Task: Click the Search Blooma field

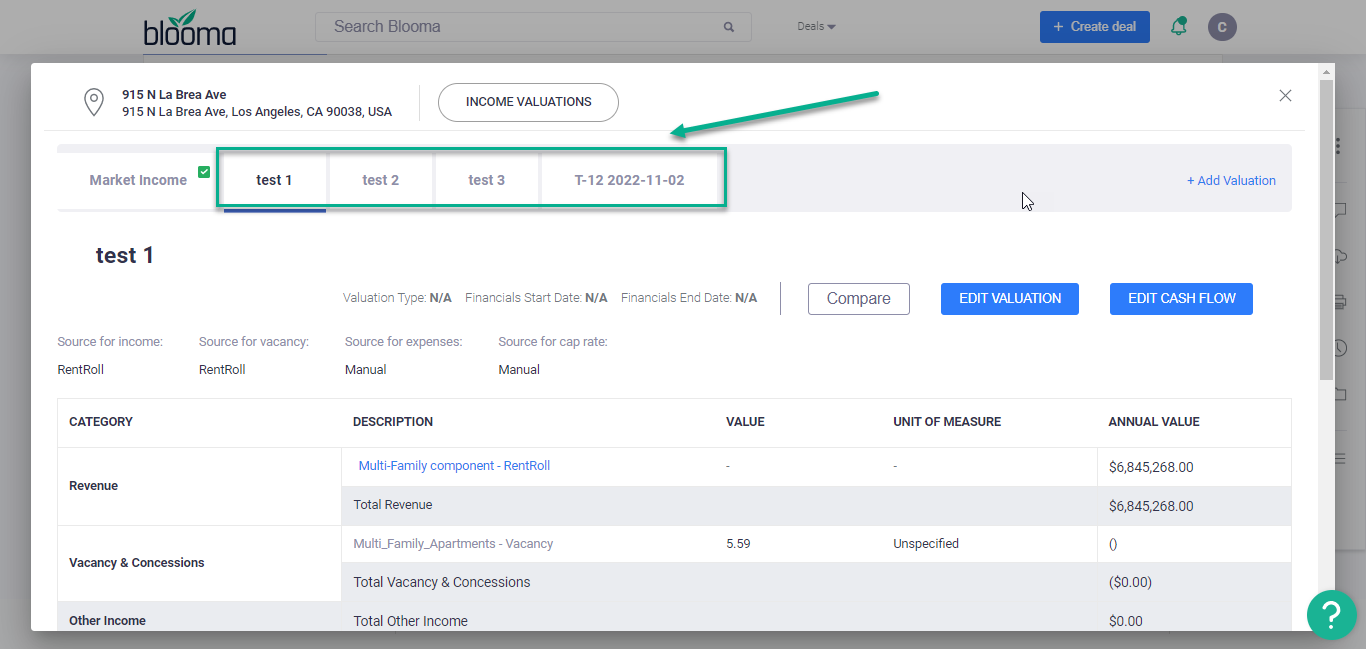Action: point(533,27)
